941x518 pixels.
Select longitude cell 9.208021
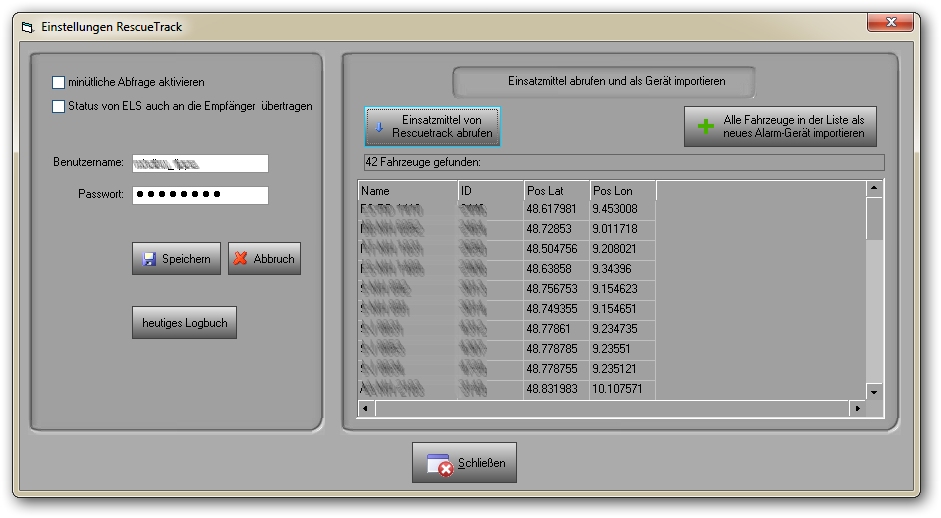pos(623,248)
